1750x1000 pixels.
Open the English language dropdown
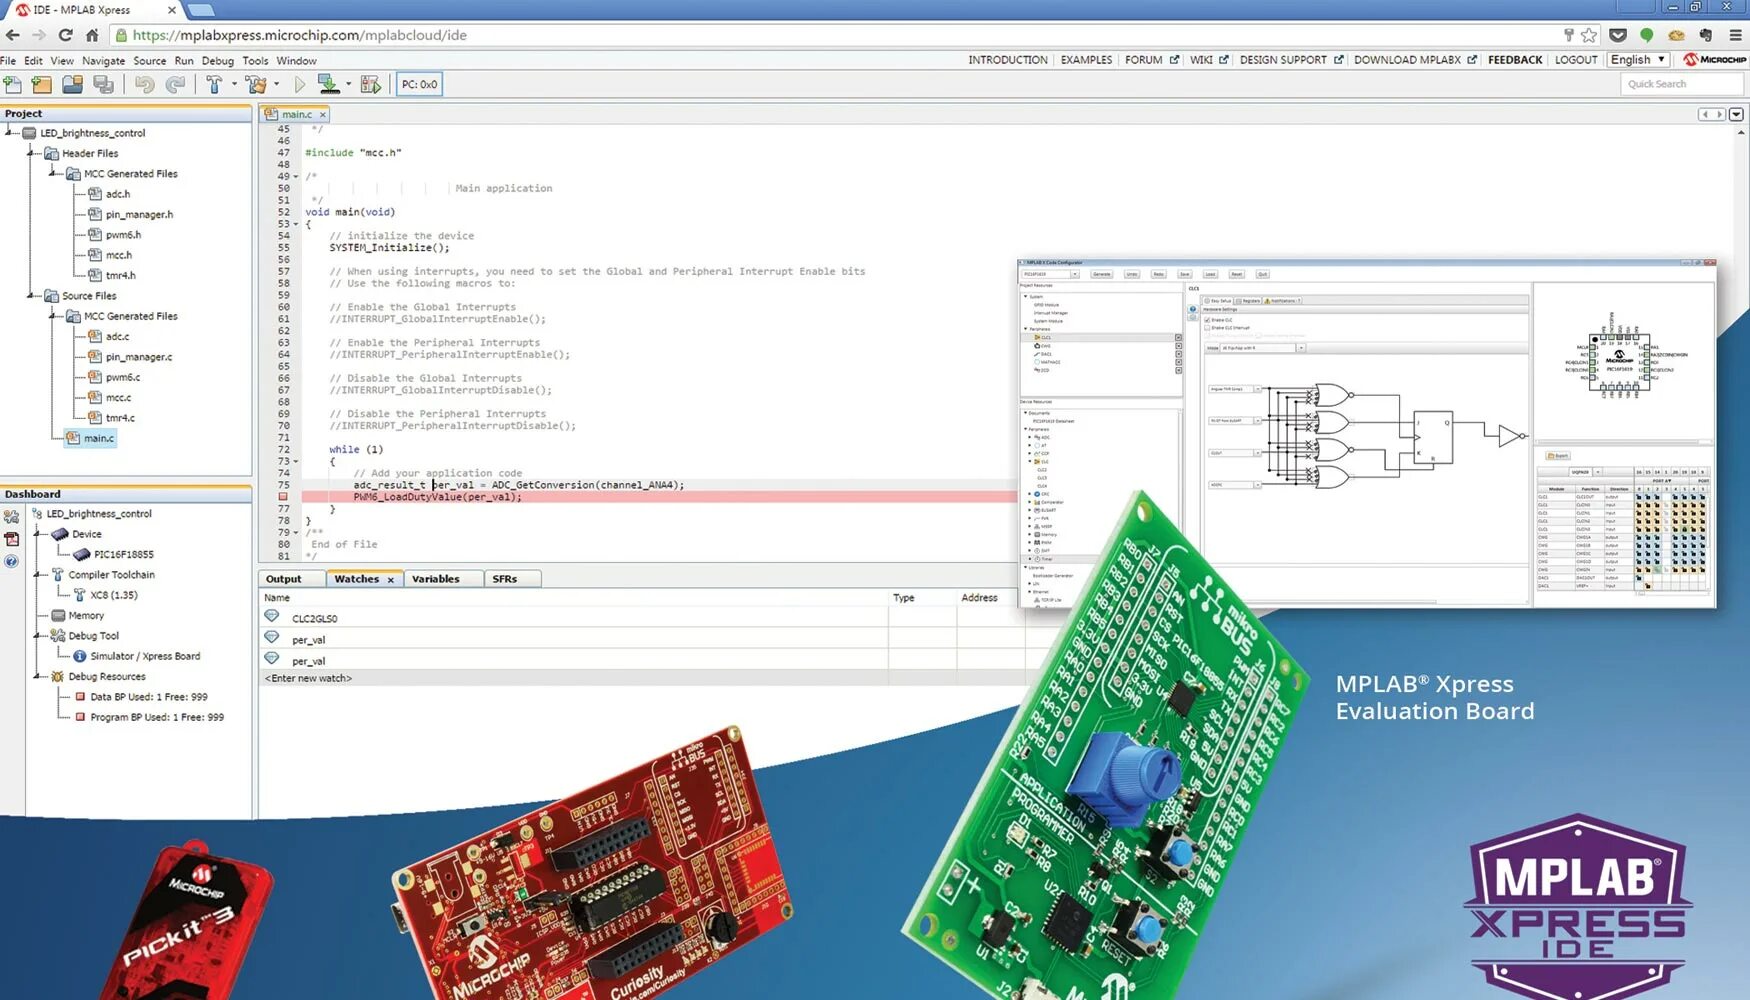pyautogui.click(x=1637, y=60)
